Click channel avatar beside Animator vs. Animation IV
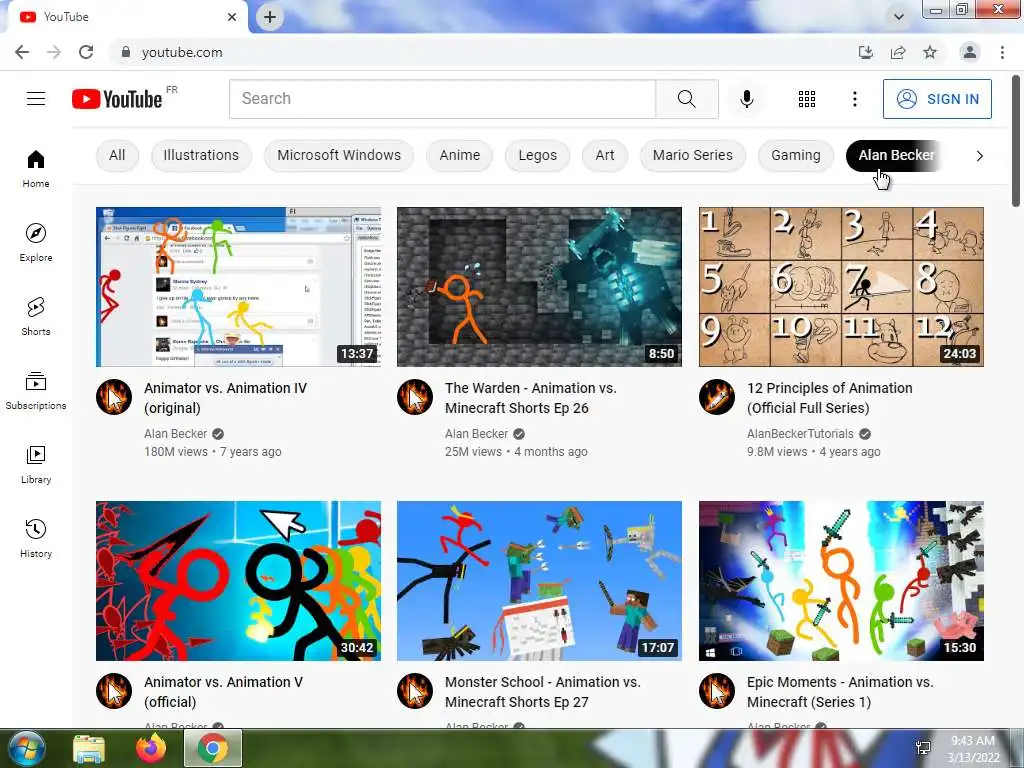The image size is (1024, 768). pos(114,397)
